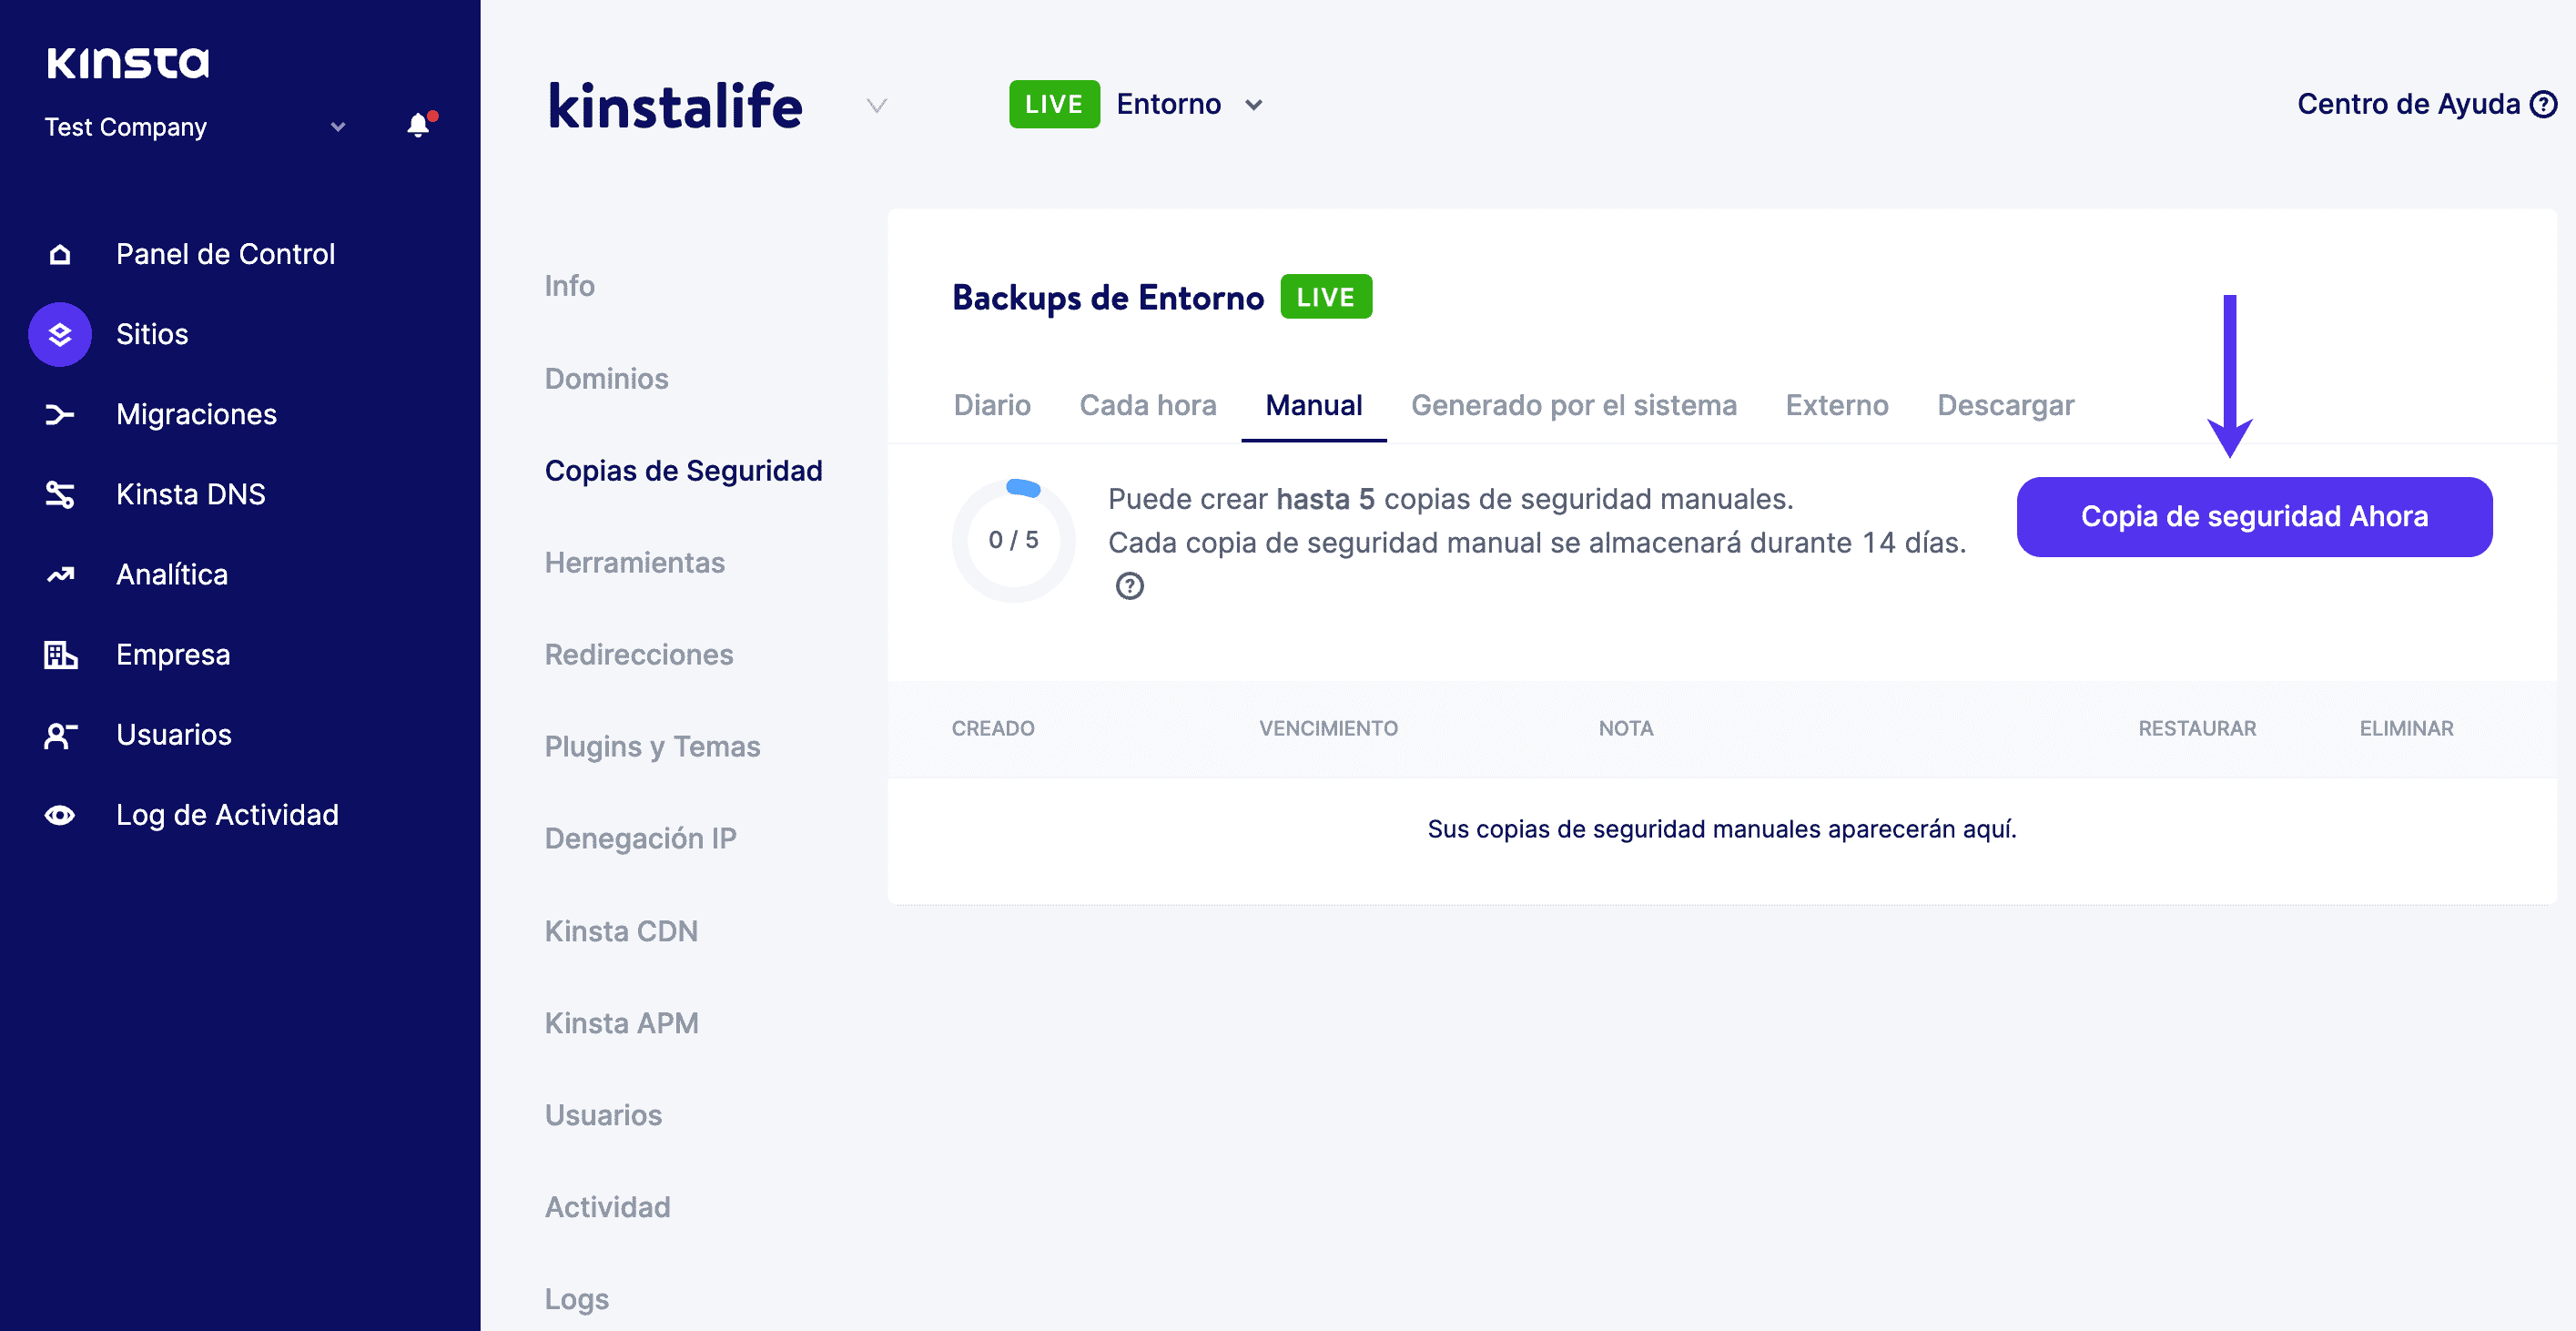Click the Empresa building icon
The image size is (2576, 1331).
point(60,655)
